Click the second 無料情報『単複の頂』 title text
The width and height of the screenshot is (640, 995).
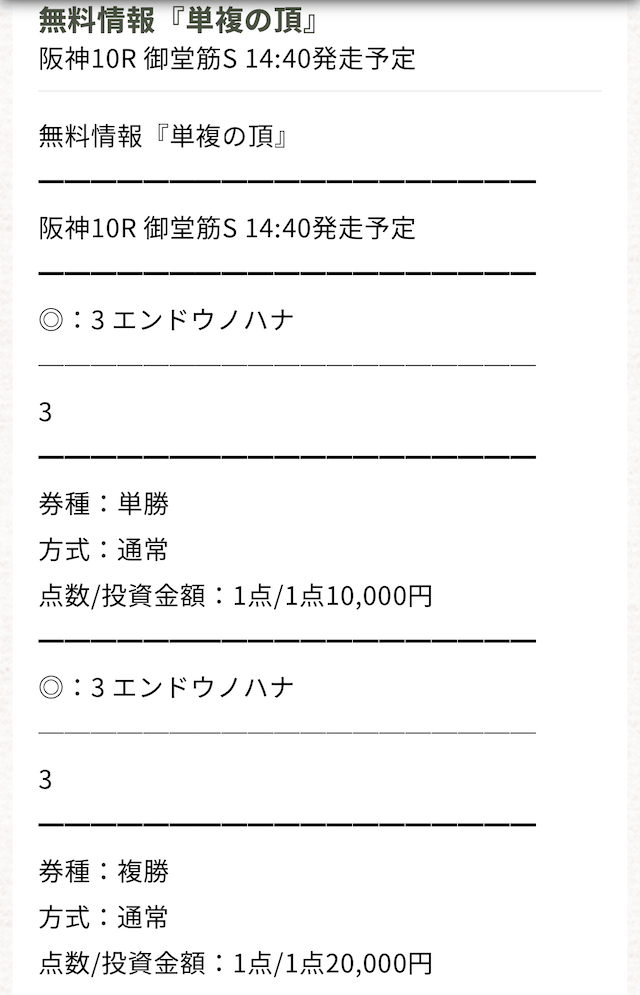click(164, 136)
